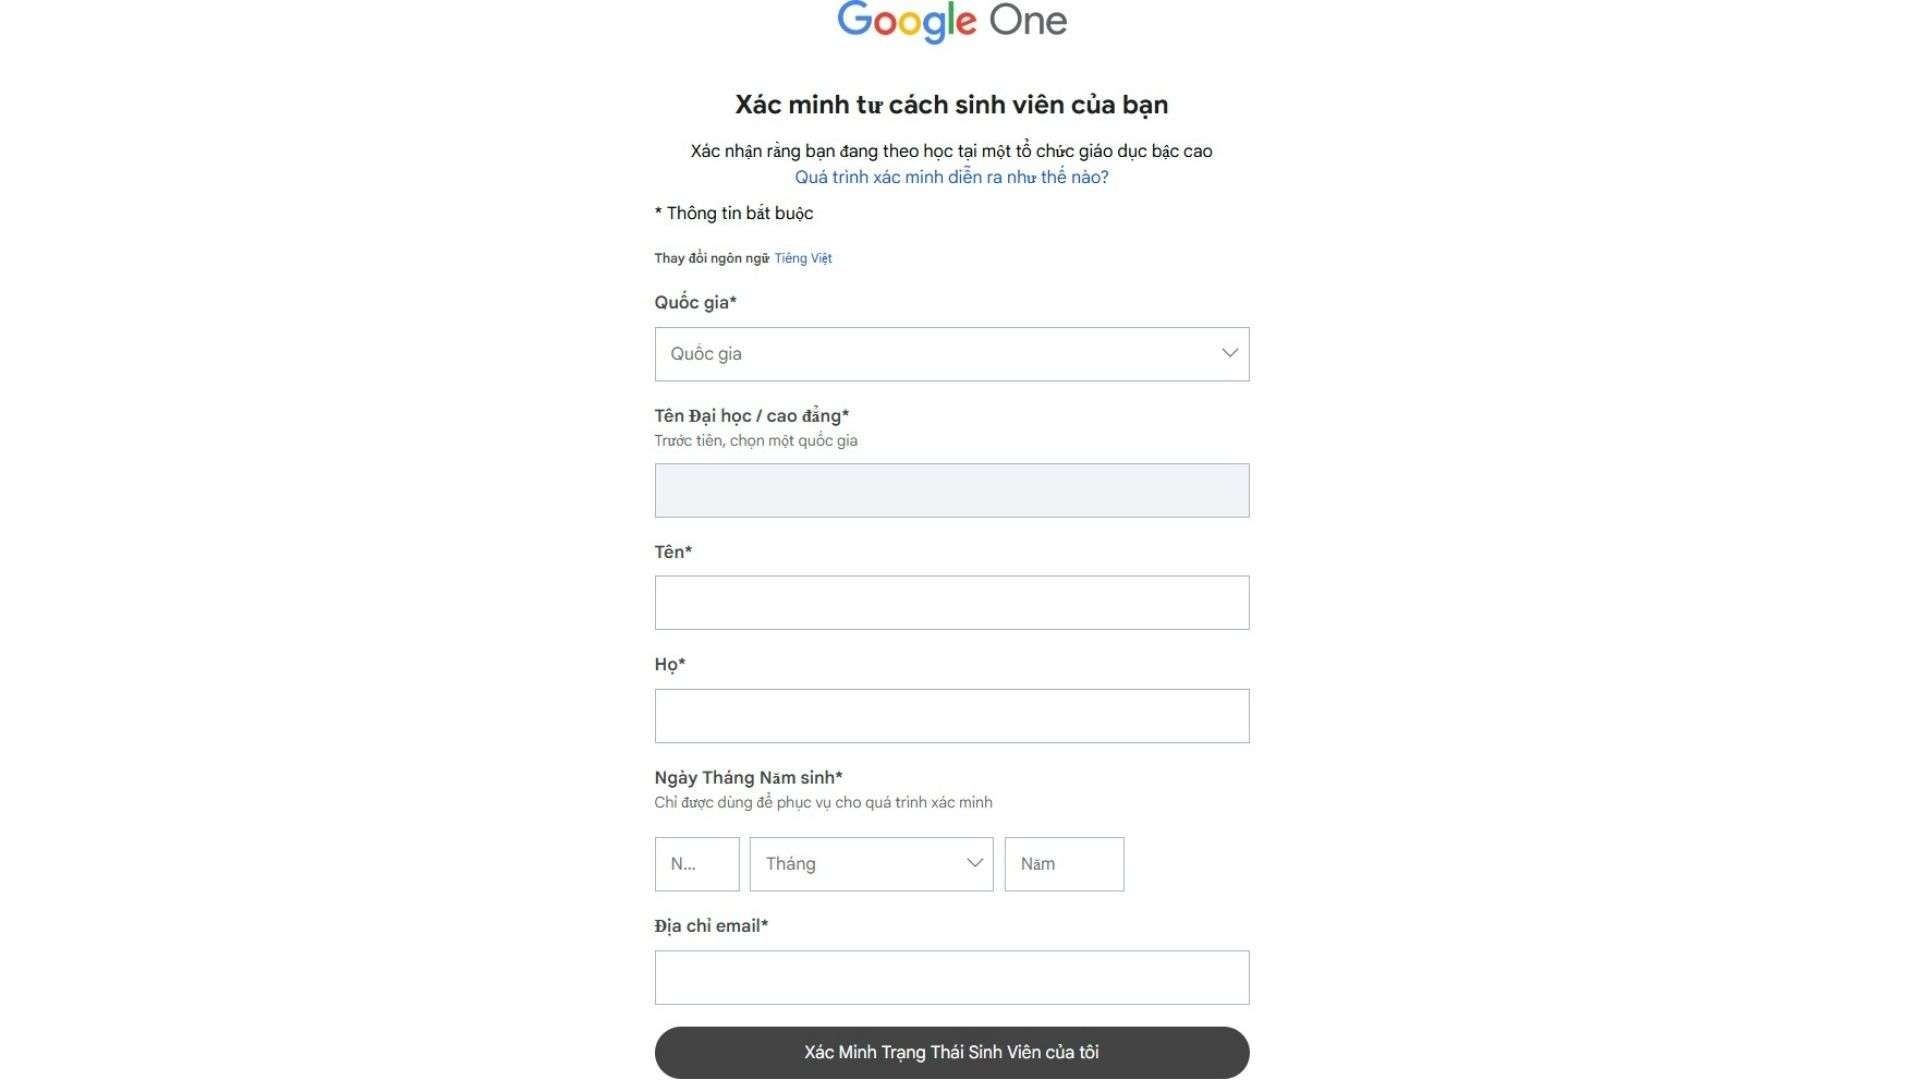
Task: Focus the Tên text input box
Action: click(x=951, y=602)
